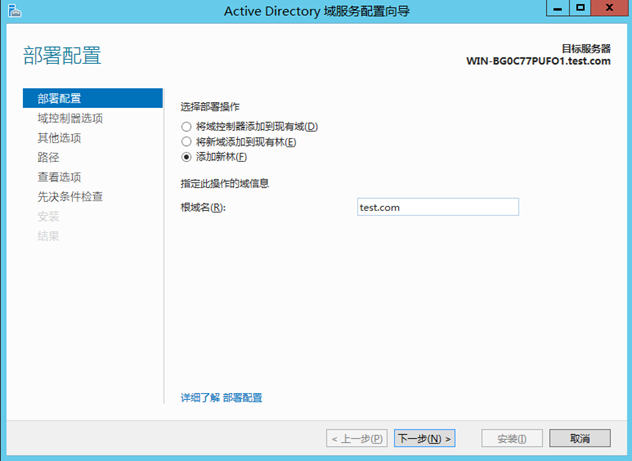
Task: Click the 选择部署操作 label
Action: 210,107
